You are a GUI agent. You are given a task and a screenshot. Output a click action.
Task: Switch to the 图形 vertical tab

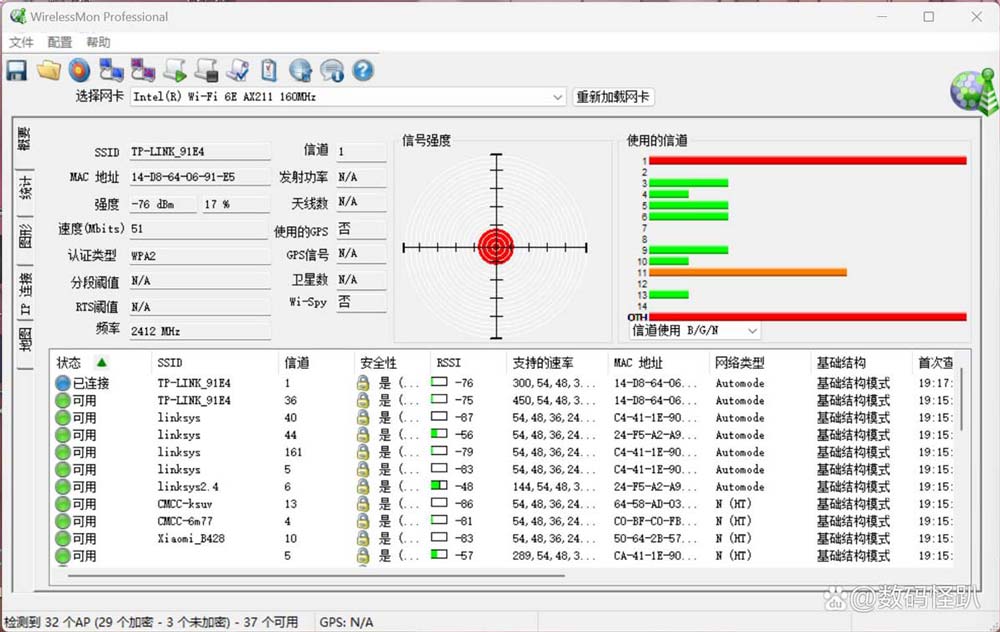click(x=24, y=237)
